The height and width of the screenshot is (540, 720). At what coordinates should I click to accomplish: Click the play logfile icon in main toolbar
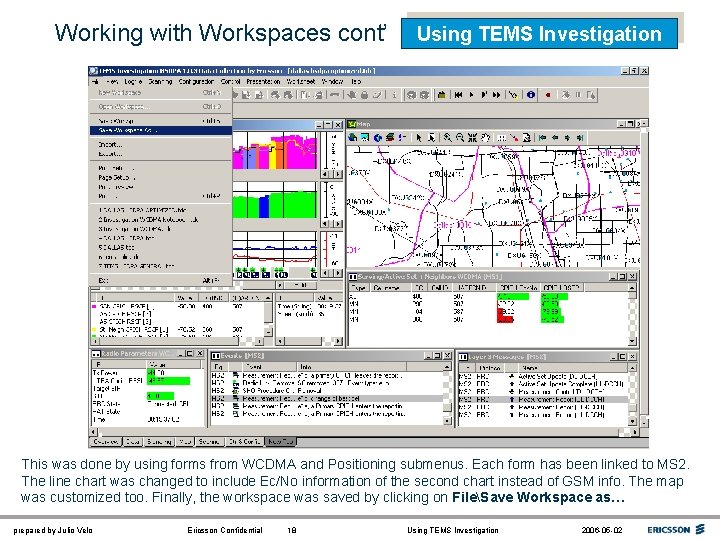471,95
